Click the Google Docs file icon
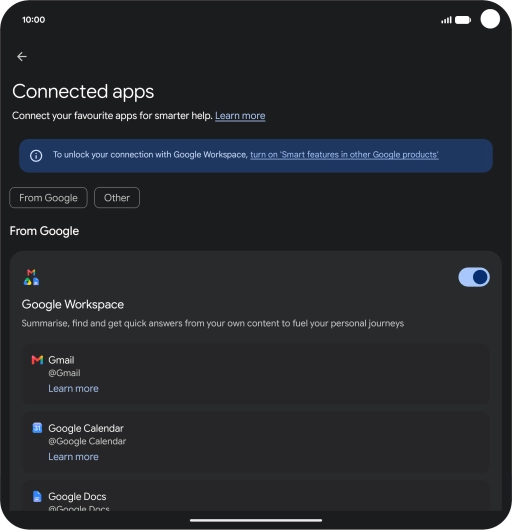Viewport: 512px width, 530px height. (x=37, y=496)
